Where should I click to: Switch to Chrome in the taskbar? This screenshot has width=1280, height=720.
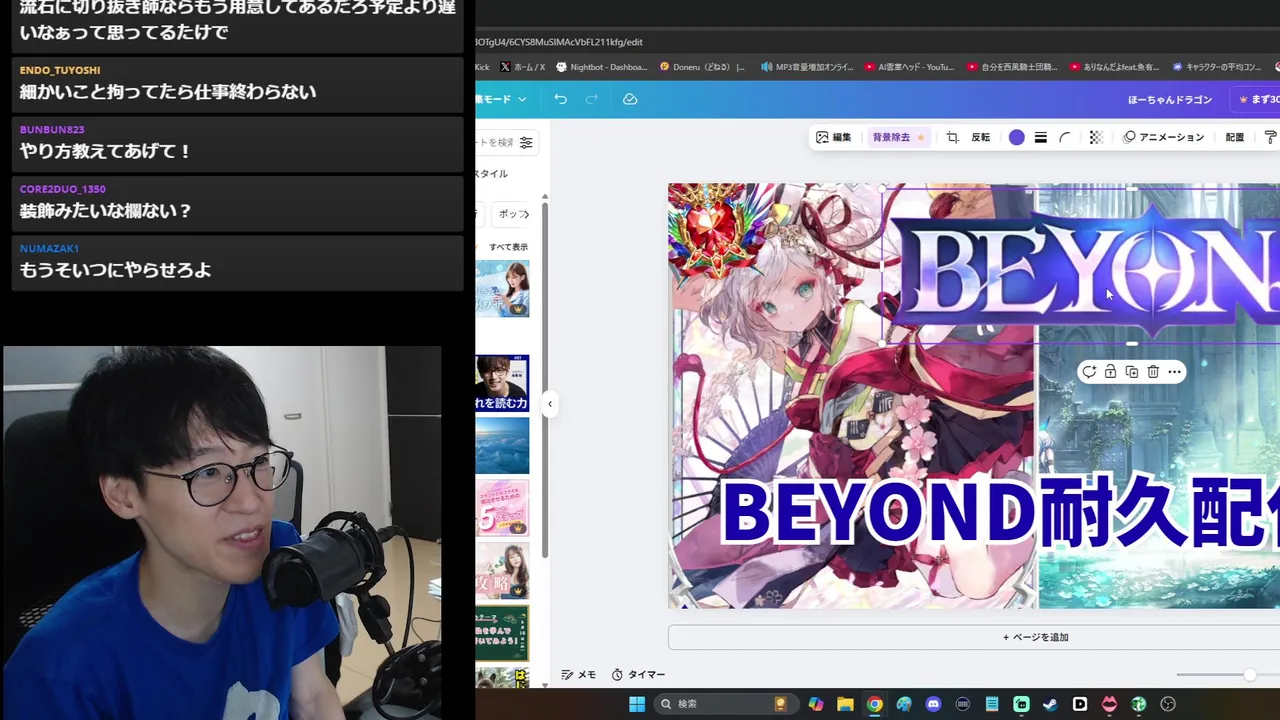(x=875, y=704)
